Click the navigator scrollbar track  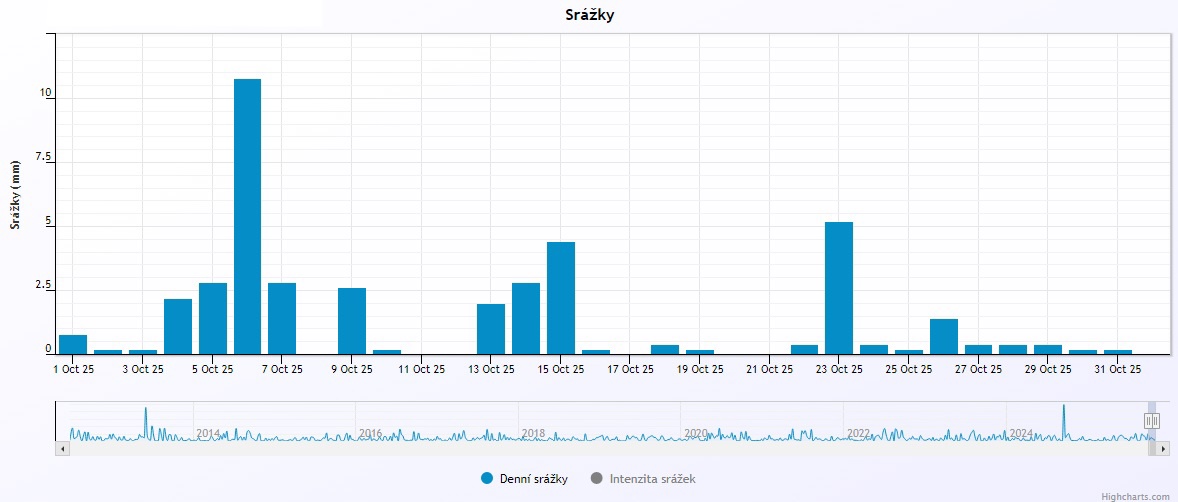pos(600,449)
